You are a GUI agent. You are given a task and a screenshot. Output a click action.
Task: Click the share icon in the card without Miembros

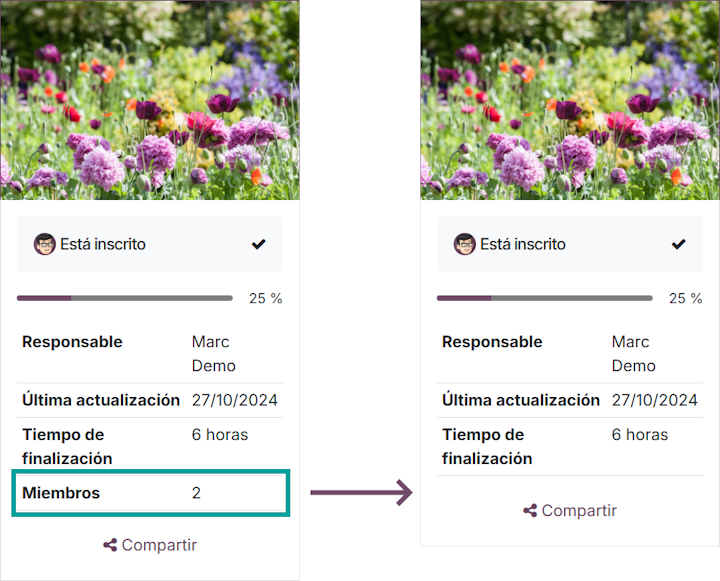click(x=530, y=511)
